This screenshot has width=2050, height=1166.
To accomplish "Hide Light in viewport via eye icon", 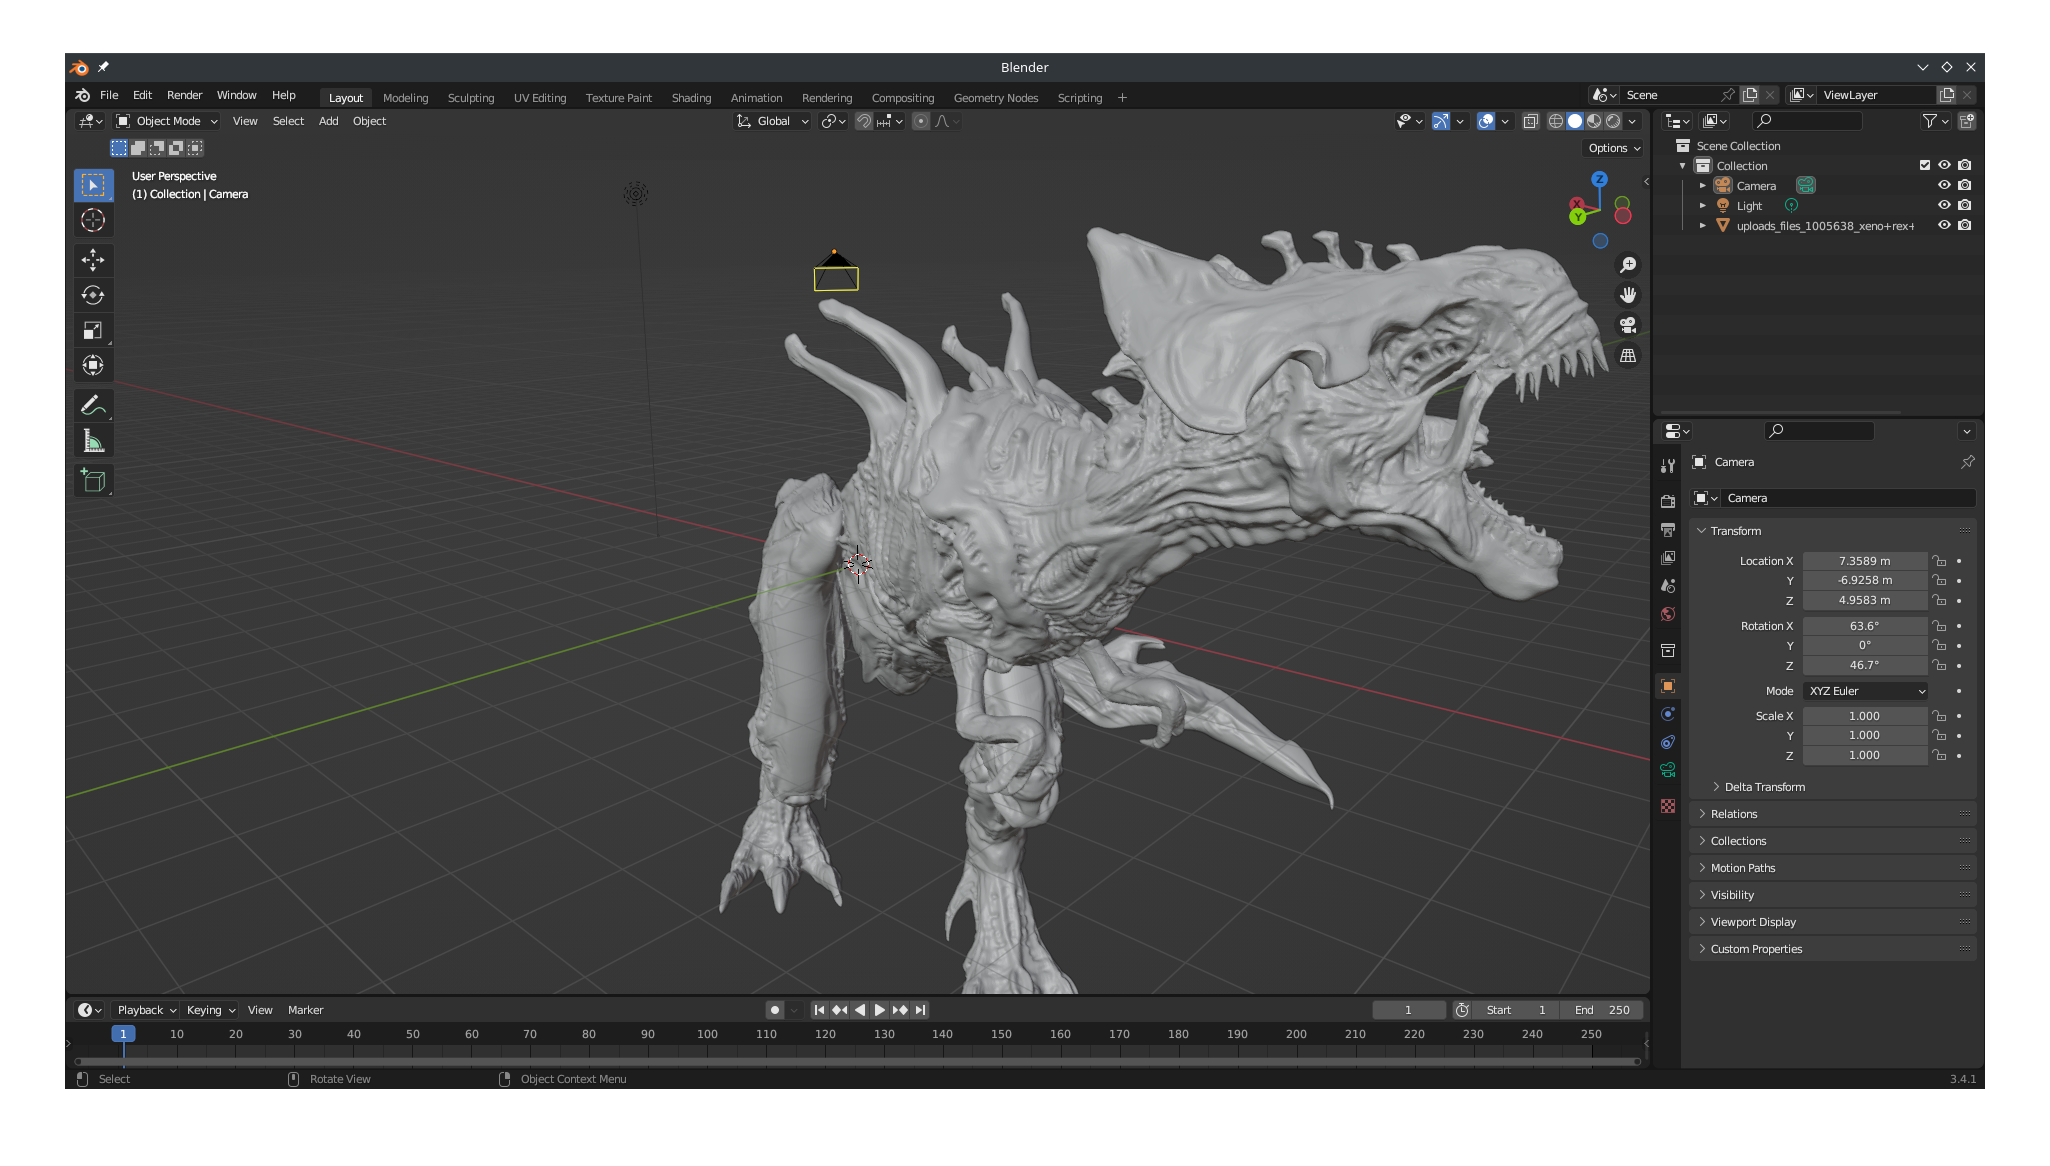I will tap(1944, 205).
